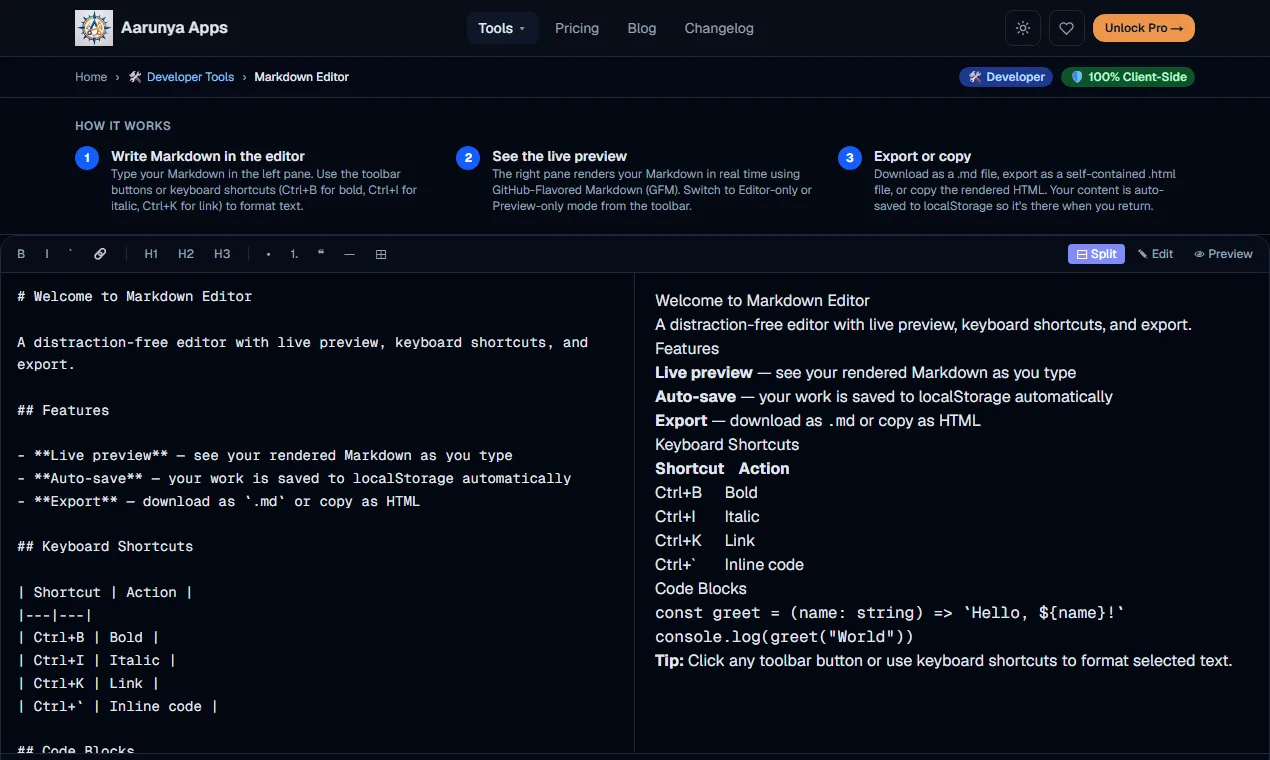The height and width of the screenshot is (760, 1270).
Task: Click 'Ctrl+K' cell in preview table
Action: (x=678, y=540)
